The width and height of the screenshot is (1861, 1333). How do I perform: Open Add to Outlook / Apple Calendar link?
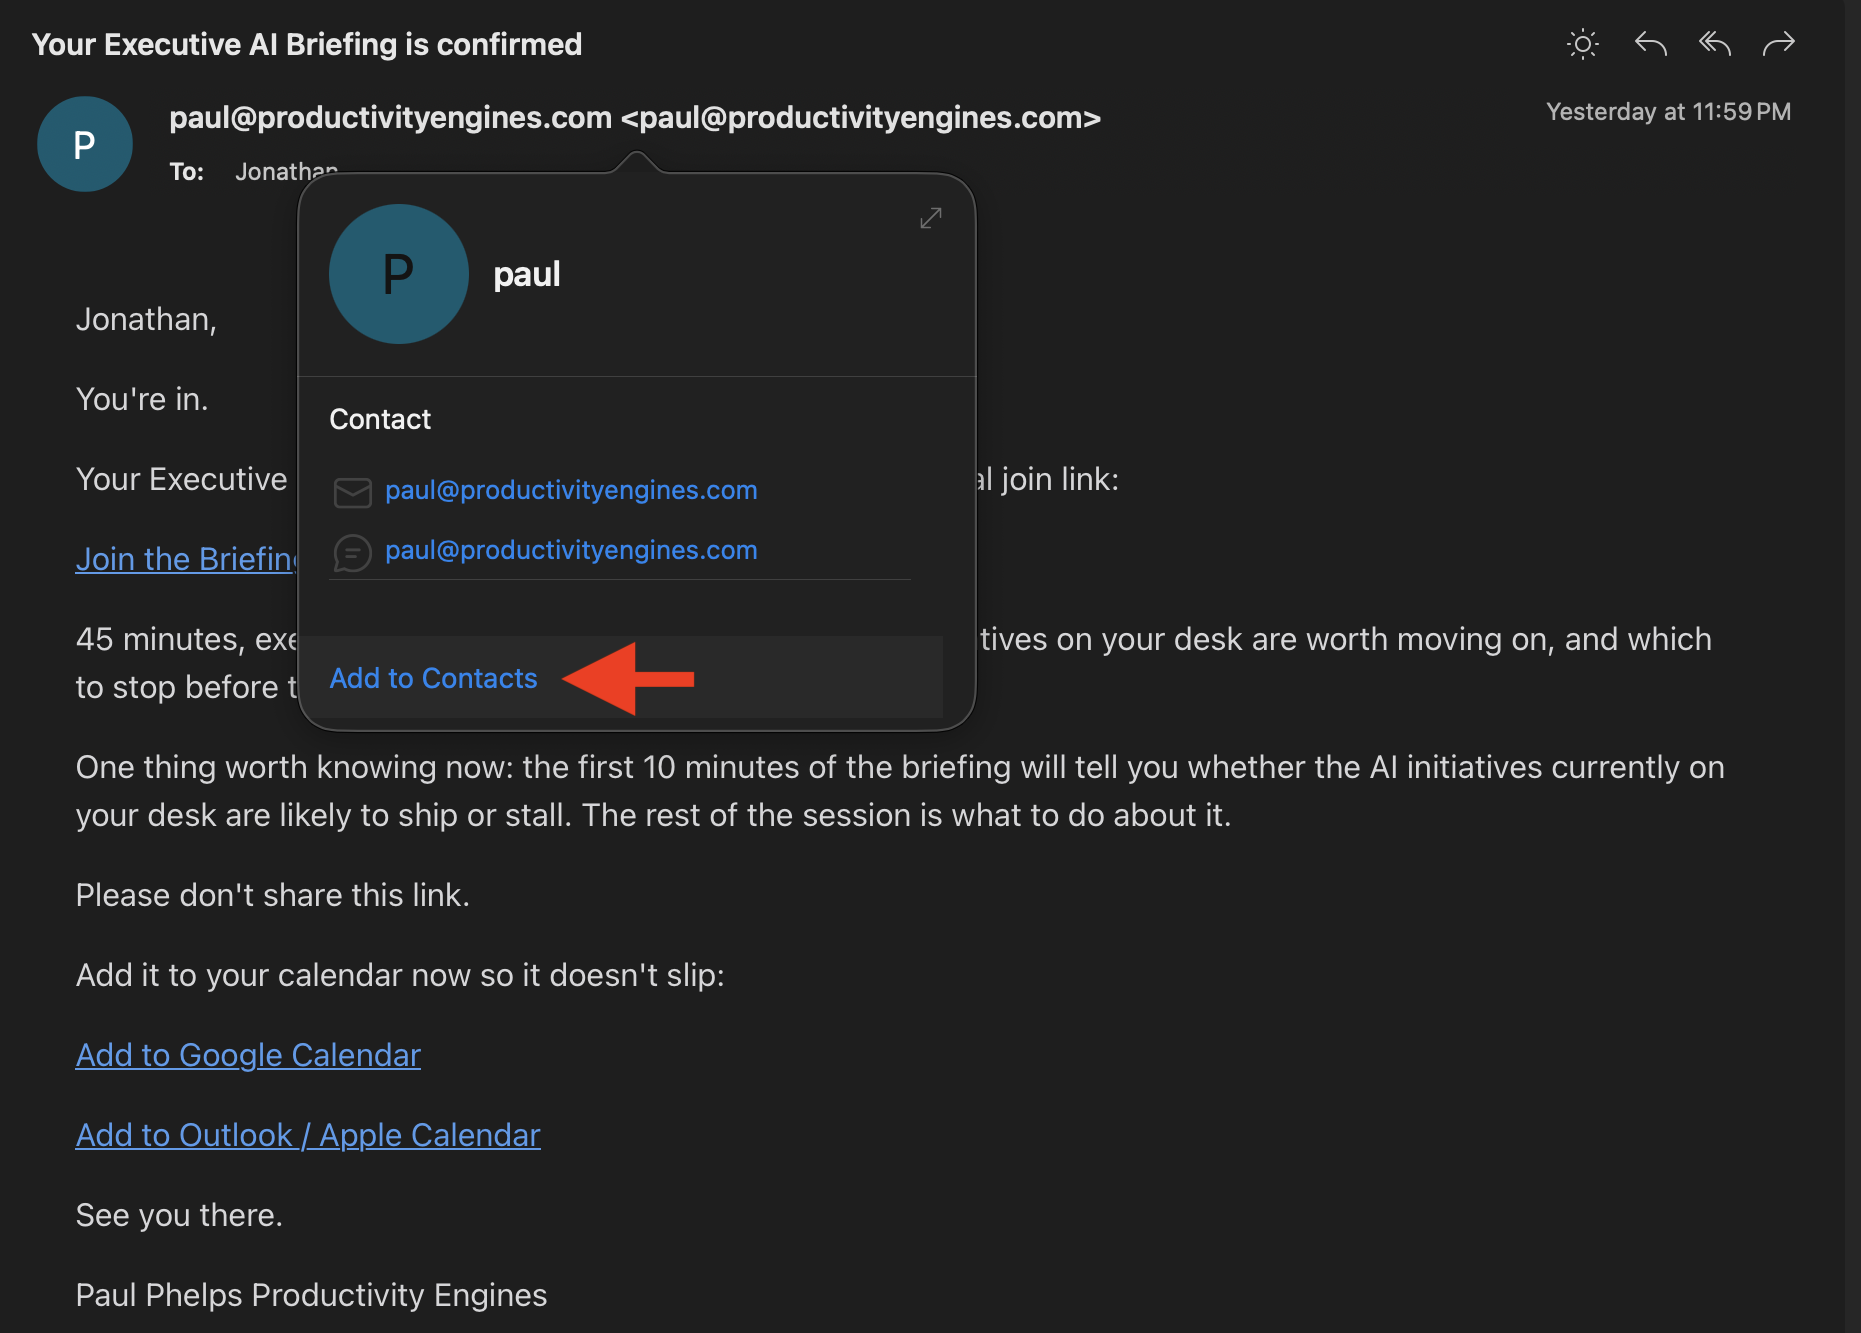pyautogui.click(x=308, y=1135)
